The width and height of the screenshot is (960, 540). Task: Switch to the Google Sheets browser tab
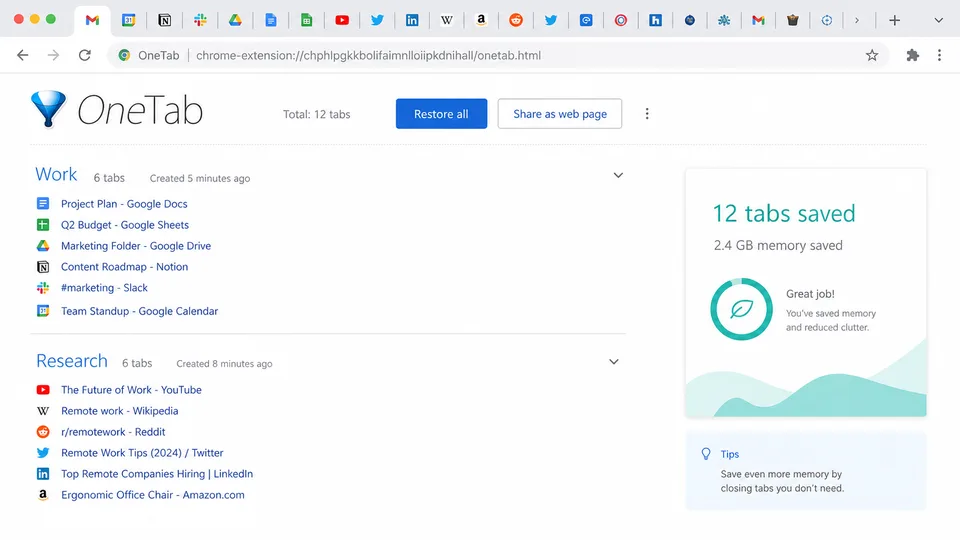pyautogui.click(x=306, y=20)
